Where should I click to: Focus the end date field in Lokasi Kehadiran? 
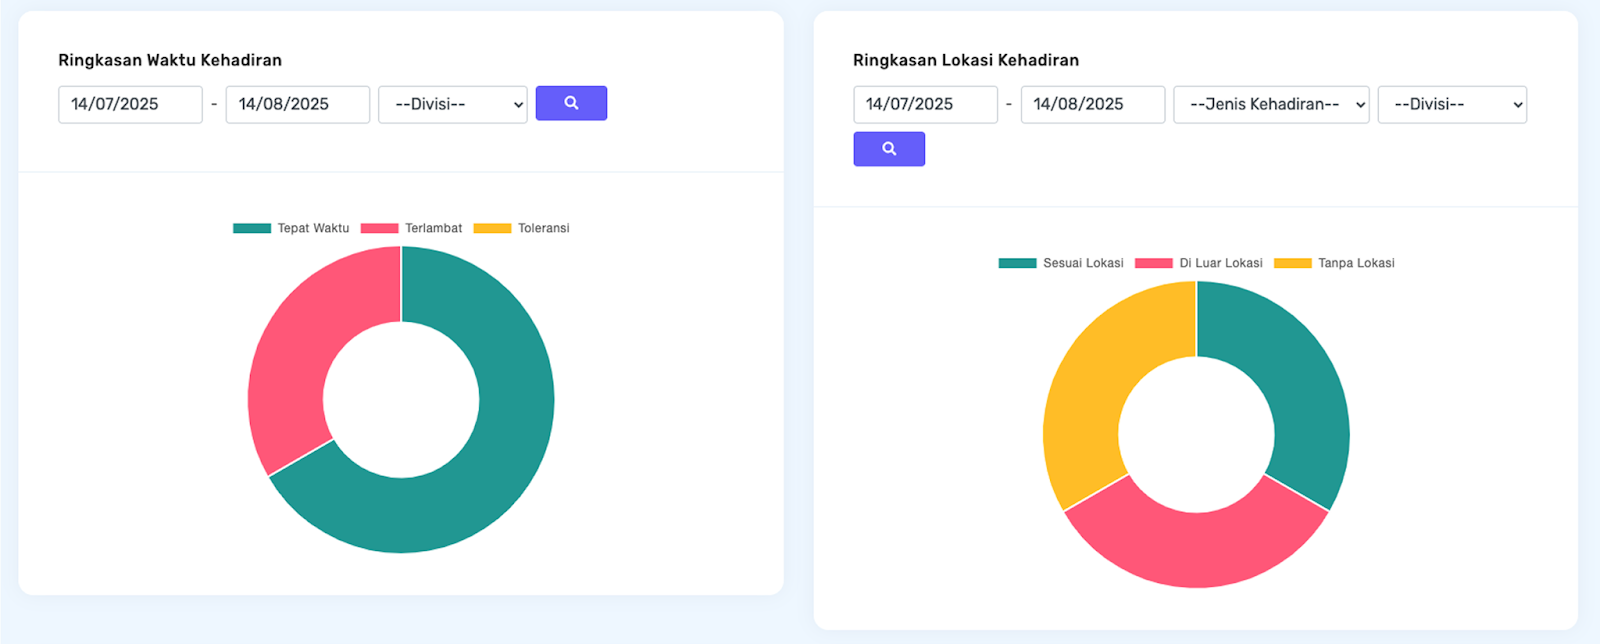[x=1092, y=104]
